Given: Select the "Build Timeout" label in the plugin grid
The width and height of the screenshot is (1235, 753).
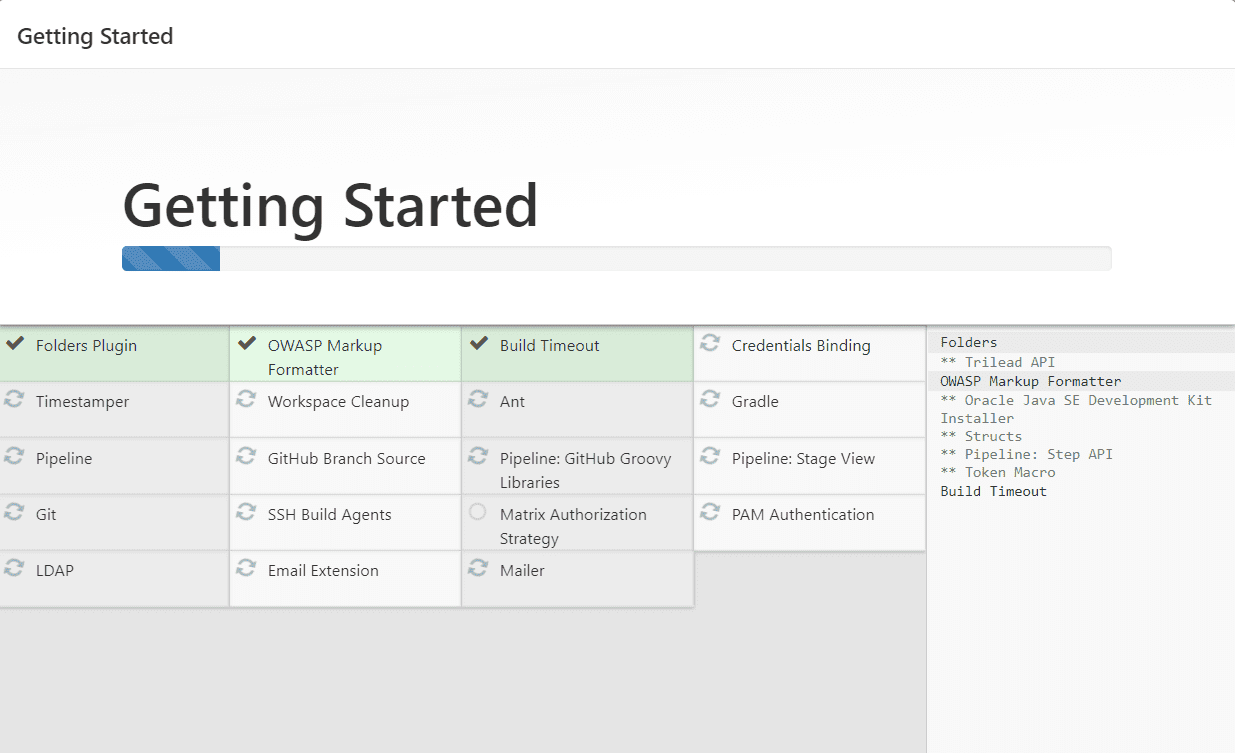Looking at the screenshot, I should 550,346.
